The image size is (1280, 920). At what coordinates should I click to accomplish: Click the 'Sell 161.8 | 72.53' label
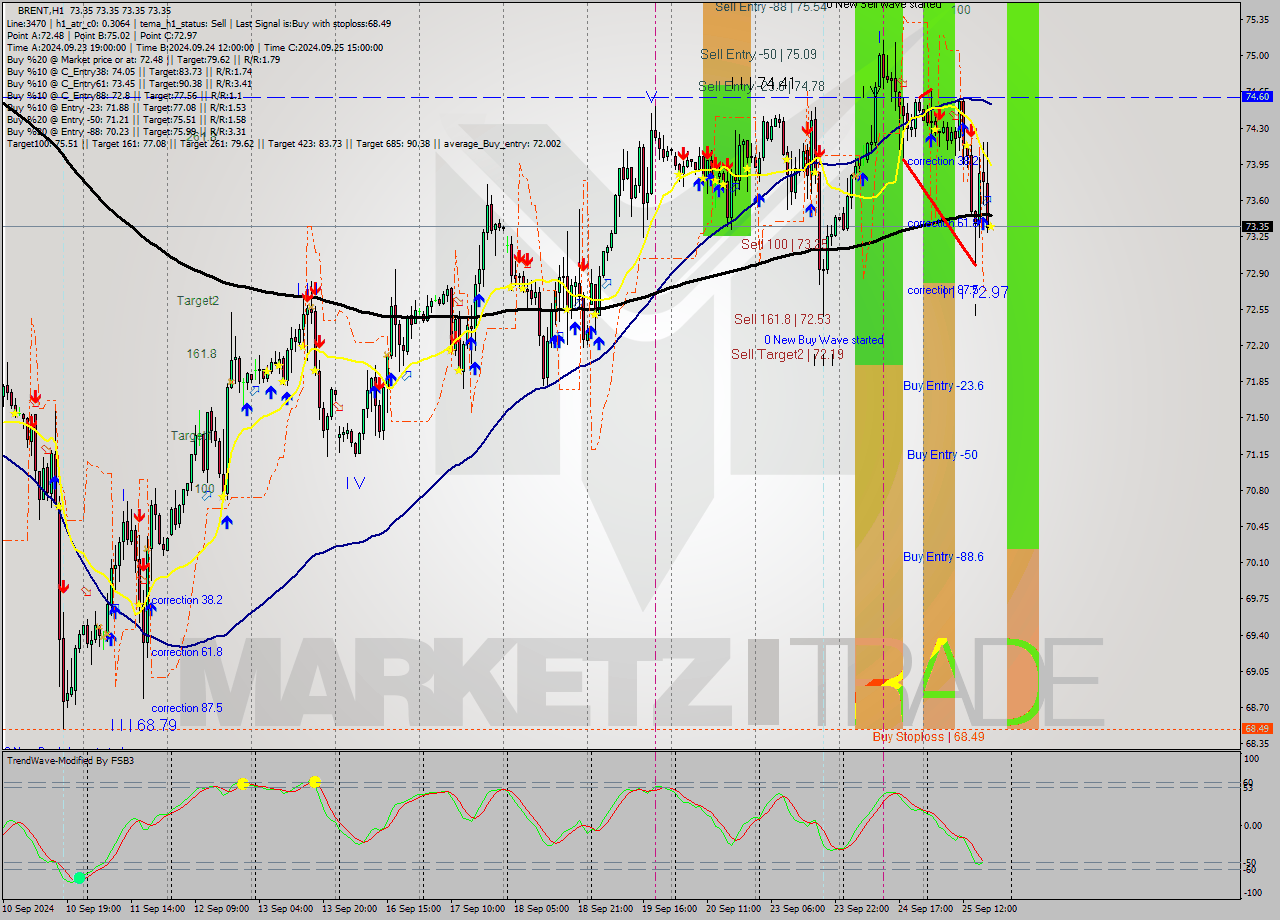[782, 319]
